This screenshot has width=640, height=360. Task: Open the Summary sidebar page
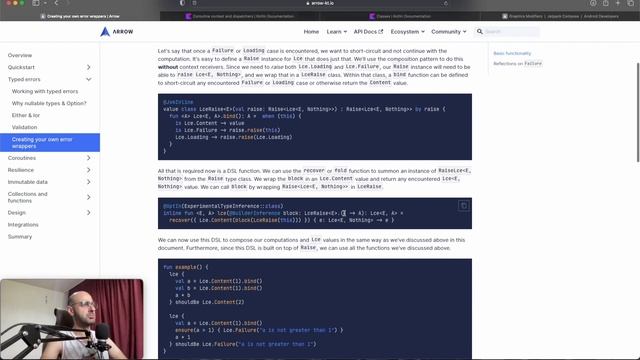(x=20, y=237)
